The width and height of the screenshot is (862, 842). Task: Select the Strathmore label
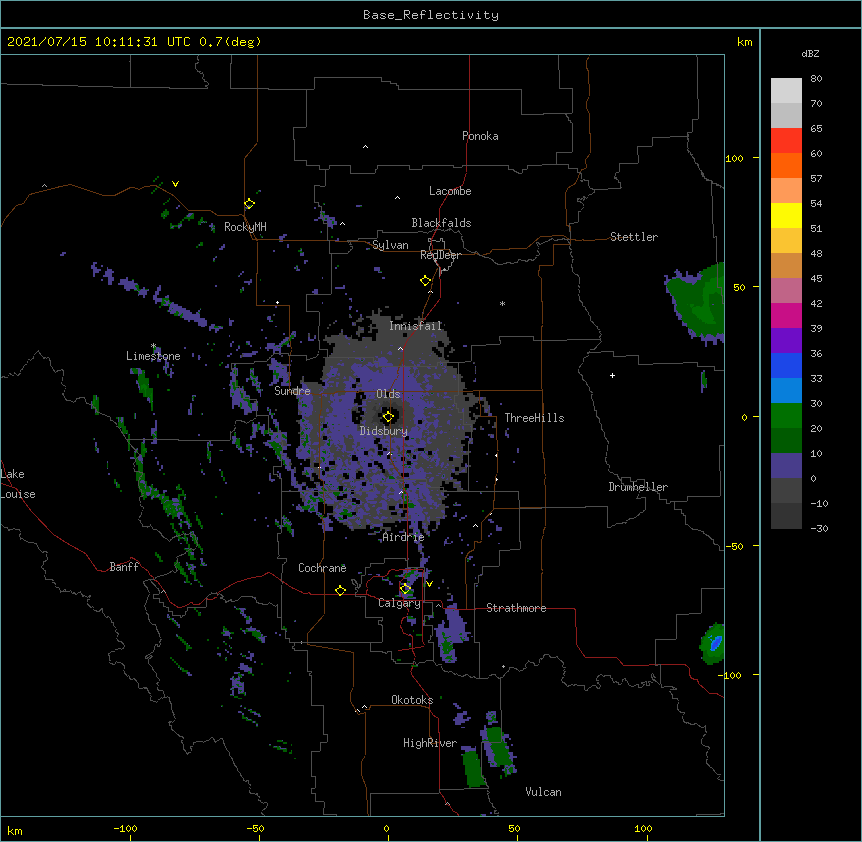click(516, 608)
